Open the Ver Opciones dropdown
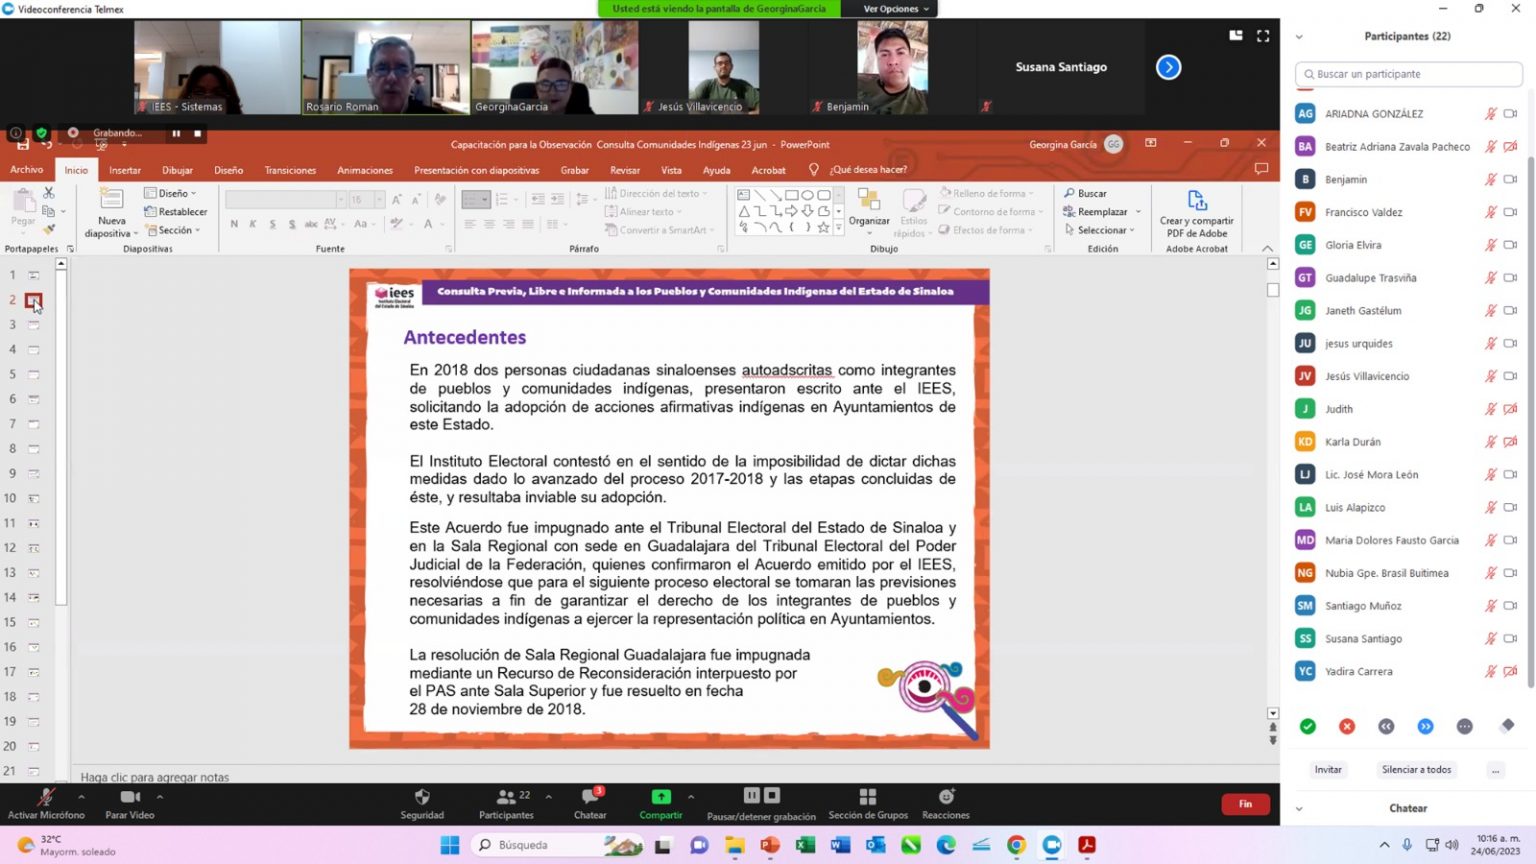Image resolution: width=1536 pixels, height=864 pixels. pos(895,9)
